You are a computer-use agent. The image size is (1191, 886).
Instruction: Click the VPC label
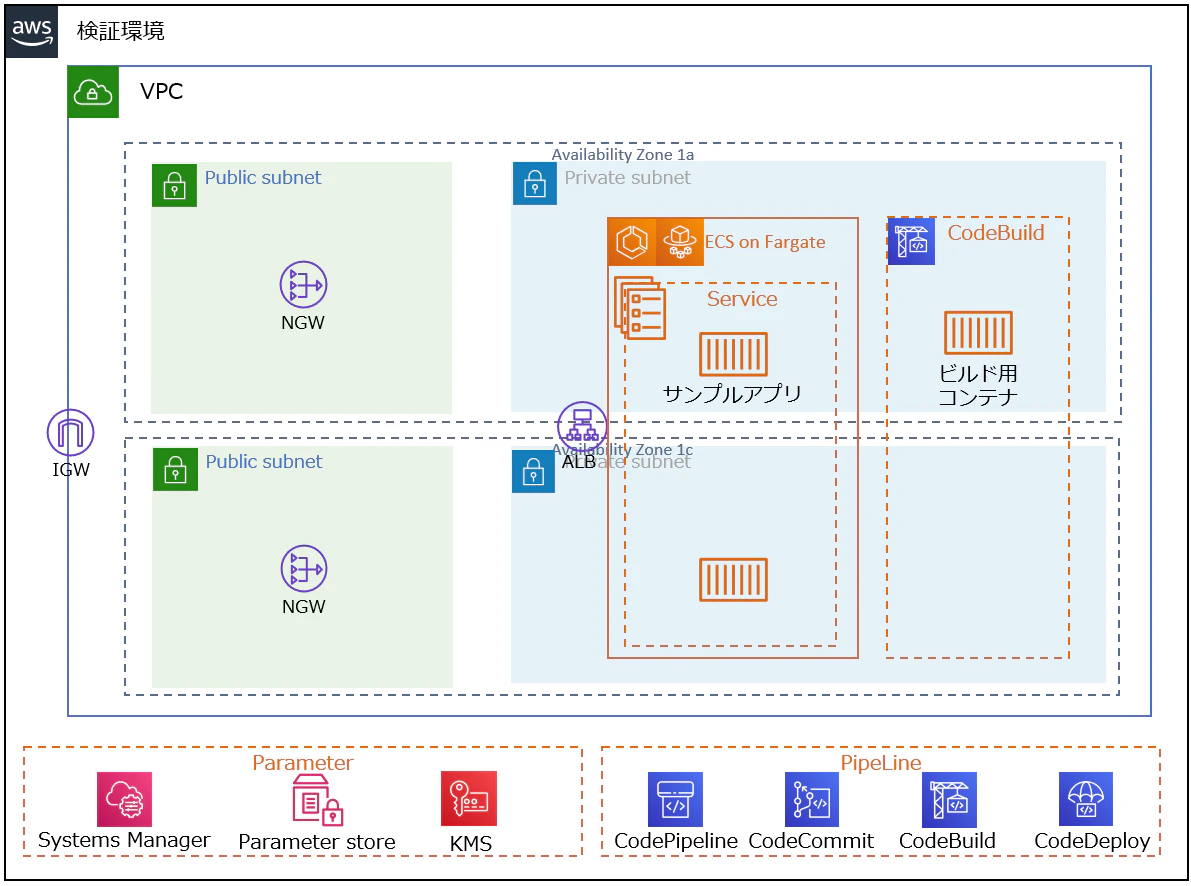tap(162, 91)
